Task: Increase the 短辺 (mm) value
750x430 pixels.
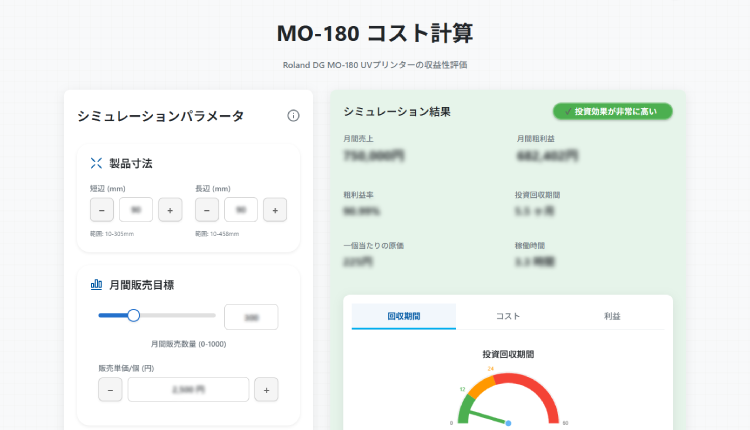Action: coord(170,210)
